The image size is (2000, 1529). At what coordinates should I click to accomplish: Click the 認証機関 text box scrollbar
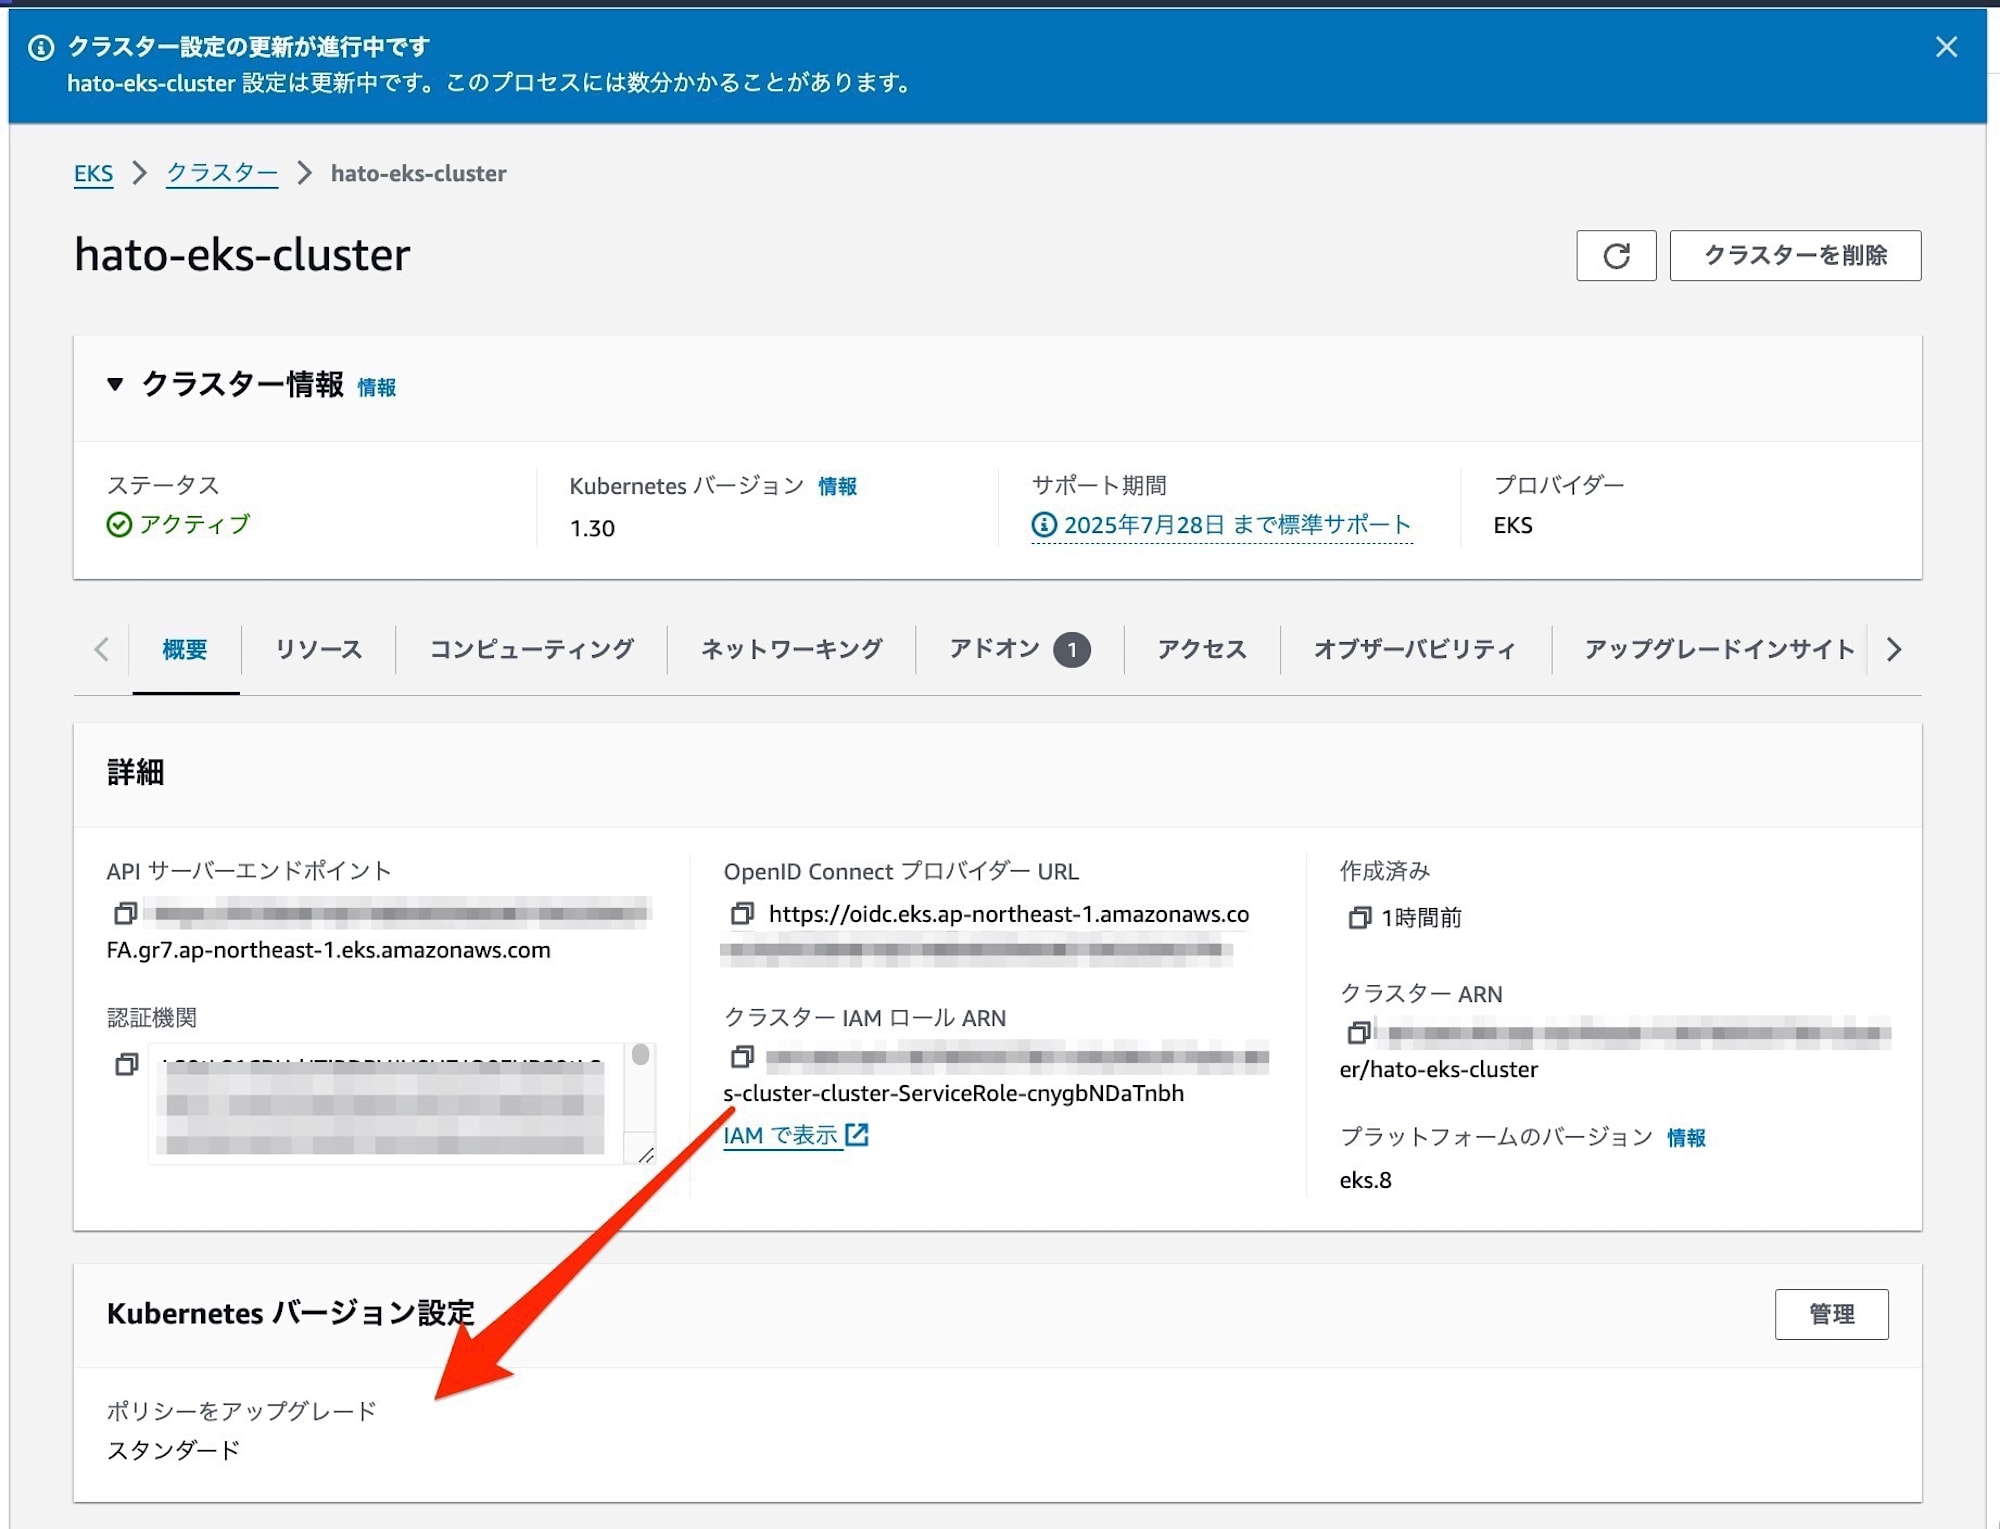(641, 1056)
